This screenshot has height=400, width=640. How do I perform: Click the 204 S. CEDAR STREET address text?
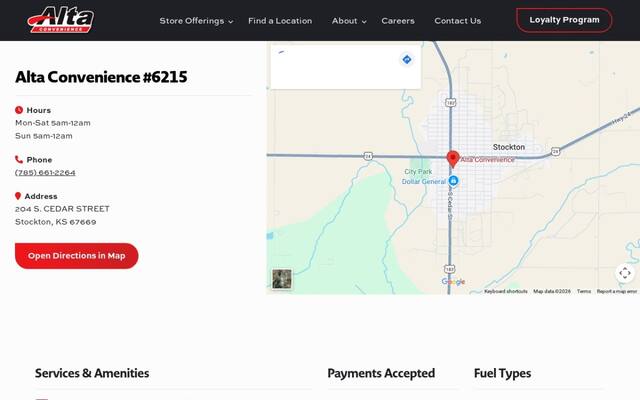tap(62, 209)
